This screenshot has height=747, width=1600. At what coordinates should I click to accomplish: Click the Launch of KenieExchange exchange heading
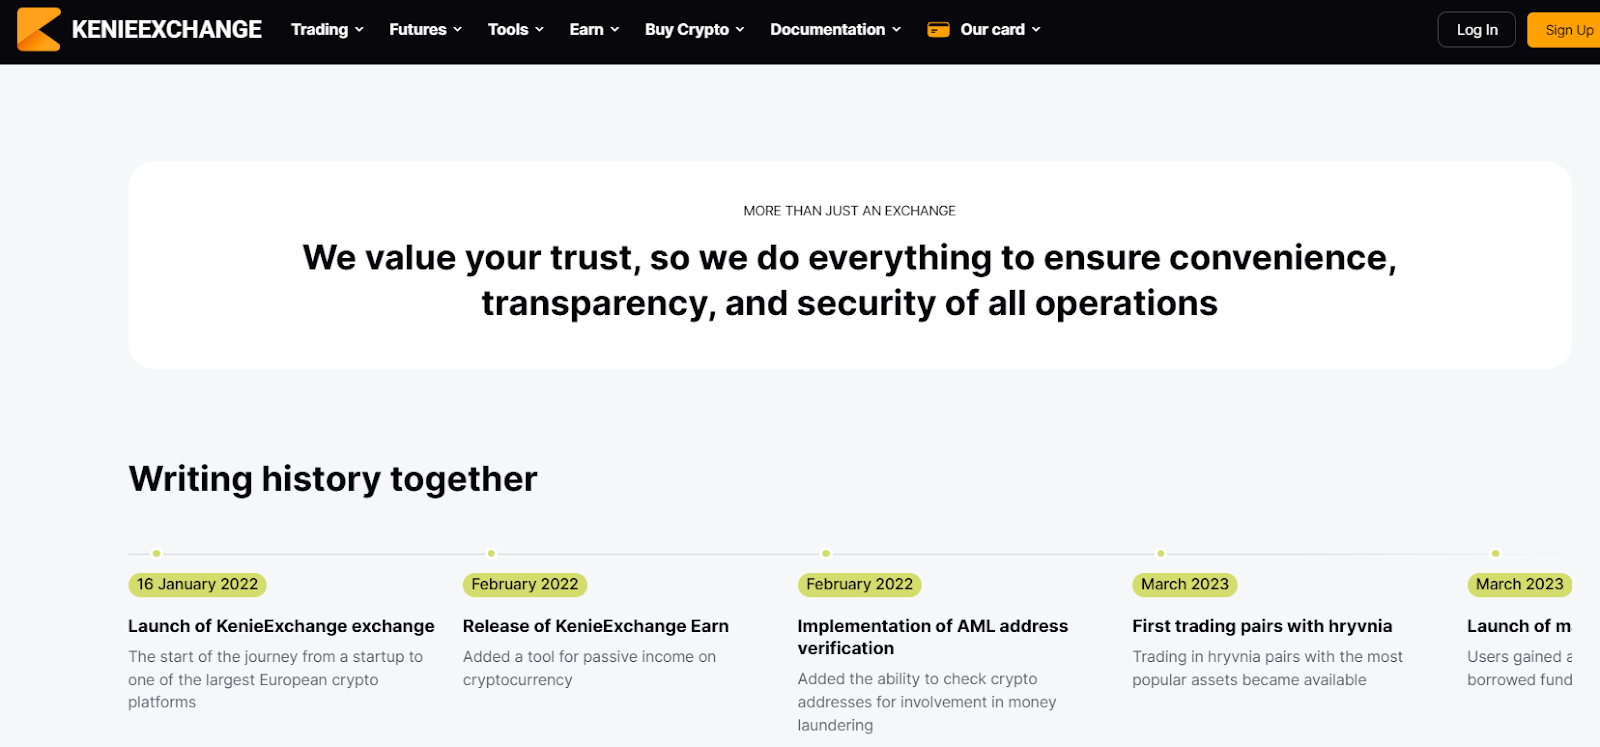(x=281, y=626)
